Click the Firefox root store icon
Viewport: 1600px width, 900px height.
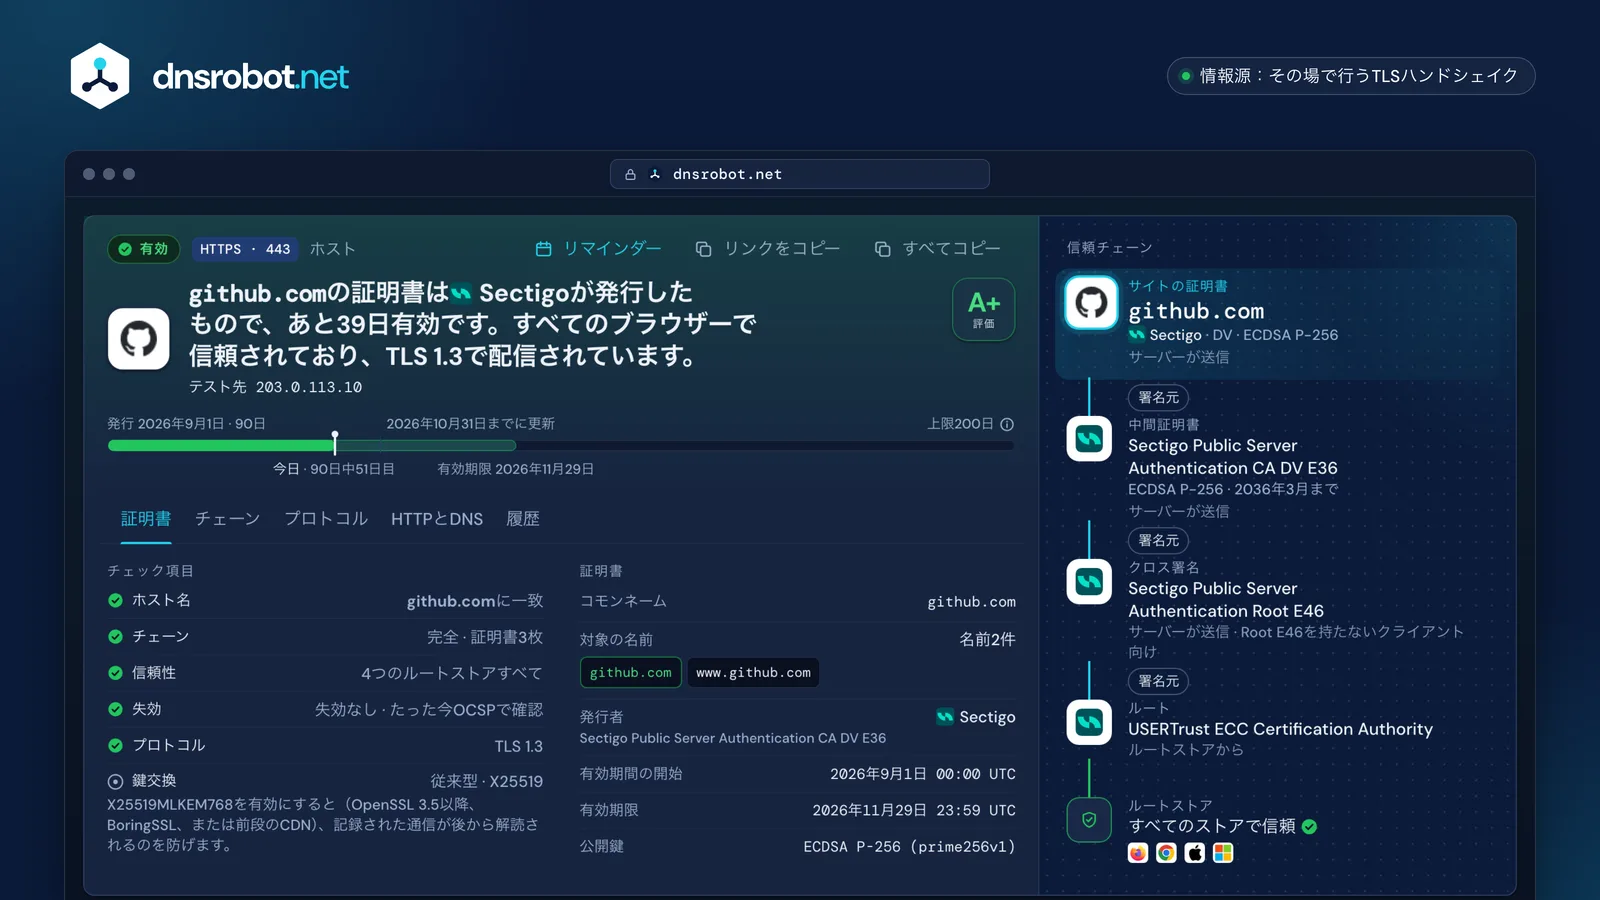click(x=1138, y=853)
